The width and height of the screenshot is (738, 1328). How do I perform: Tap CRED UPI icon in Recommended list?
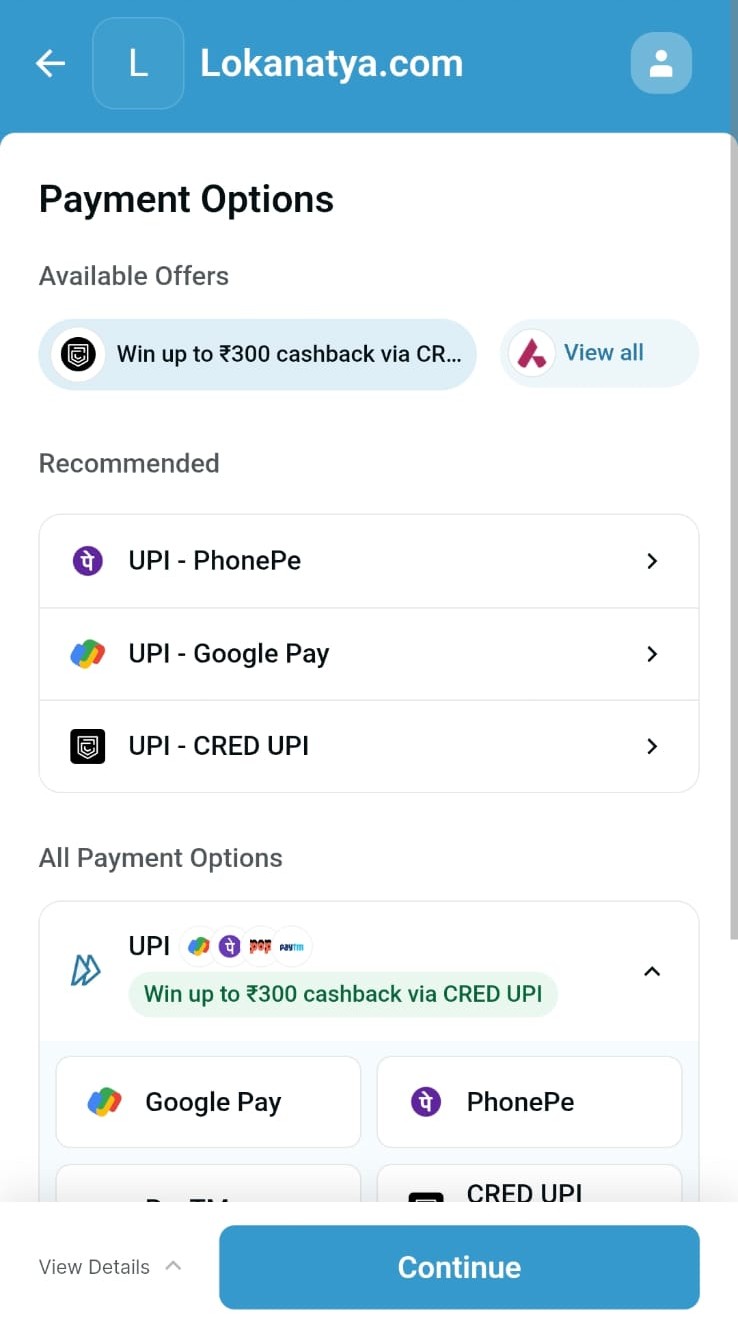click(x=88, y=746)
